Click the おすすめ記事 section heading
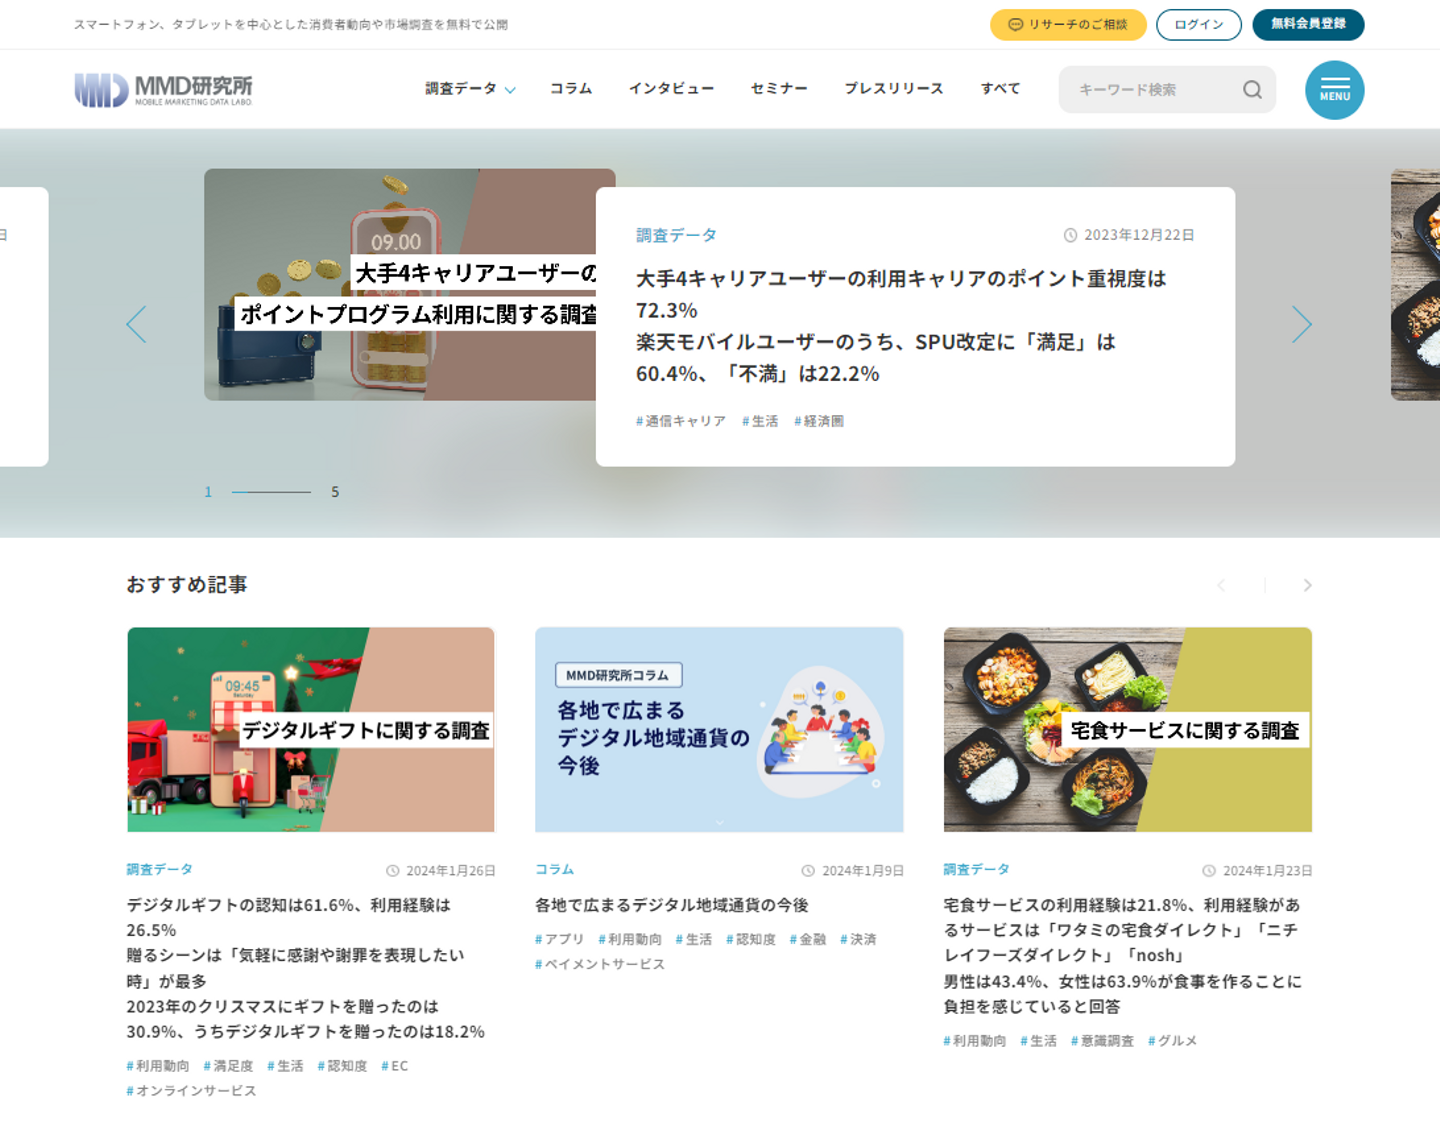 point(187,585)
